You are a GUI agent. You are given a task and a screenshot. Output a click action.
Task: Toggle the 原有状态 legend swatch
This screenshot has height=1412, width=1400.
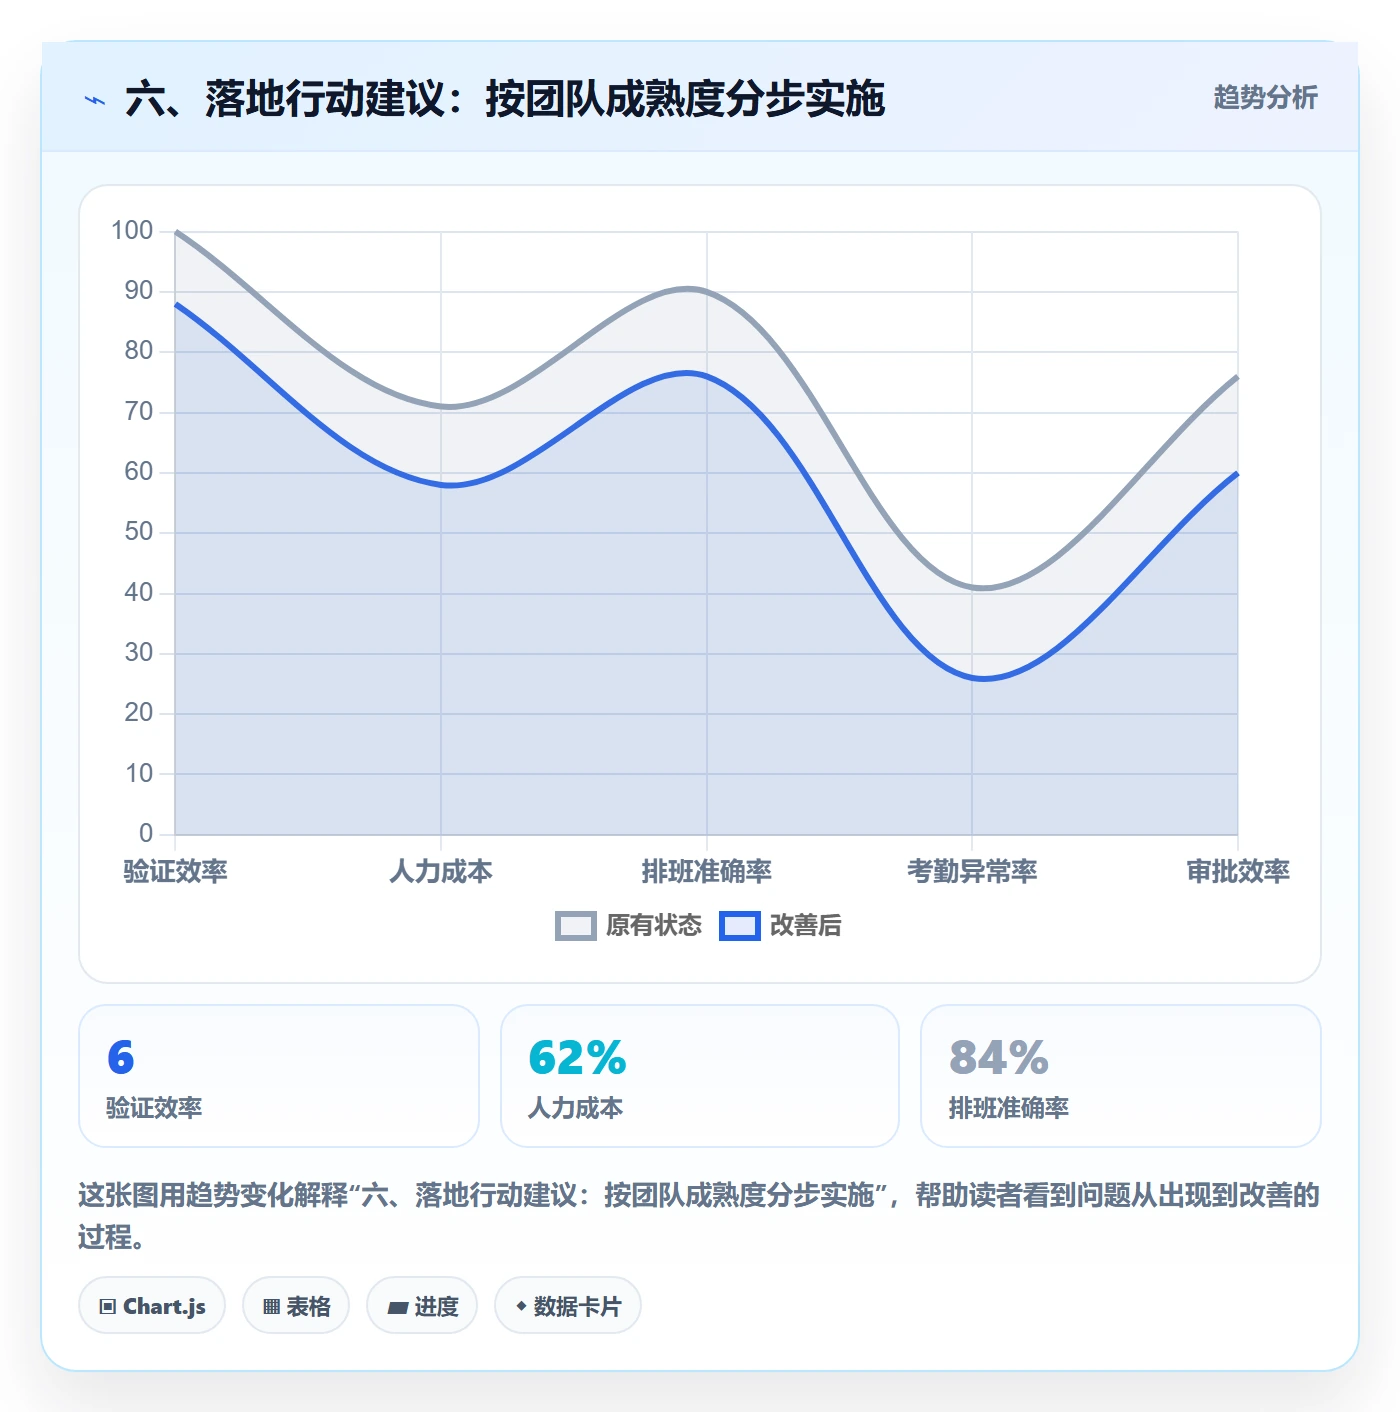pos(576,926)
